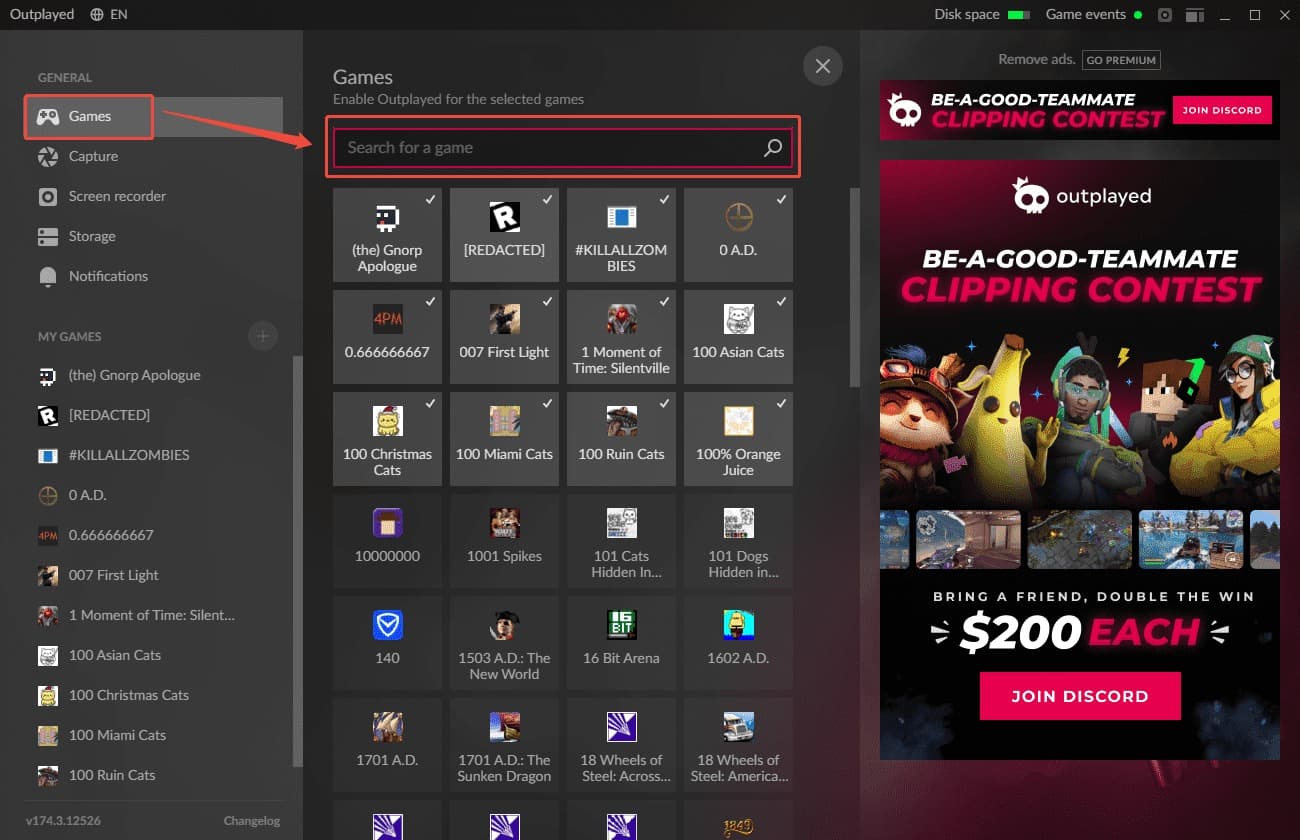Select the 10000000 game tile
This screenshot has height=840, width=1300.
tap(387, 541)
